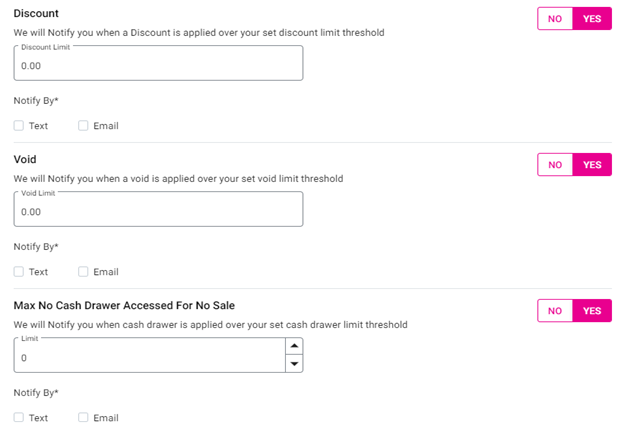This screenshot has width=617, height=427.
Task: Click Max No Cash Drawer Accessed heading
Action: coord(124,305)
